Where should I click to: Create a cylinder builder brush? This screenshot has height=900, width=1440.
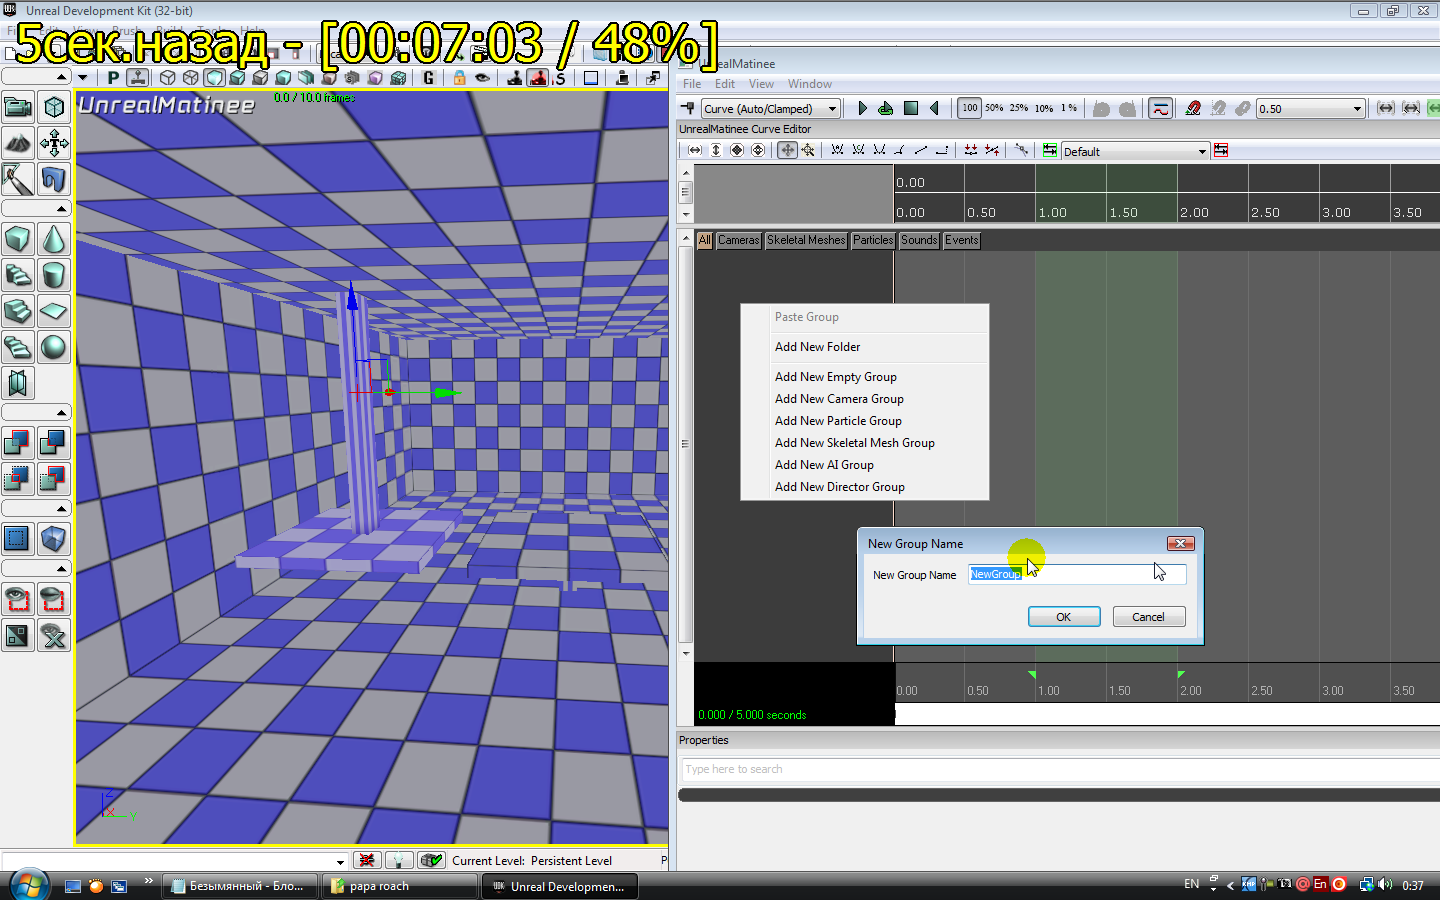[x=54, y=275]
